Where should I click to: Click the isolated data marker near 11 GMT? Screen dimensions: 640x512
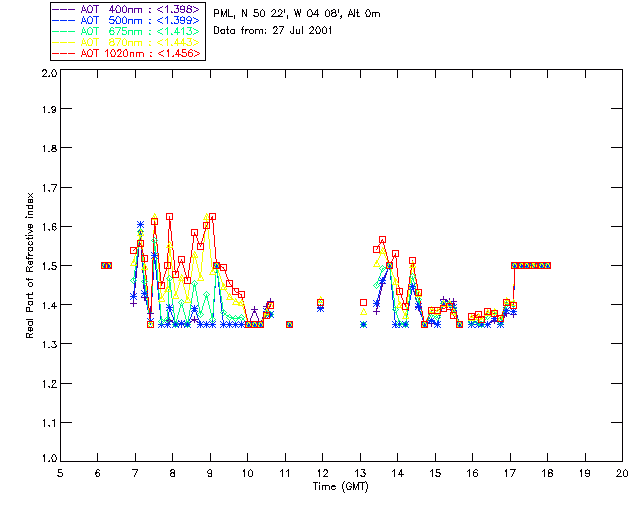(289, 325)
